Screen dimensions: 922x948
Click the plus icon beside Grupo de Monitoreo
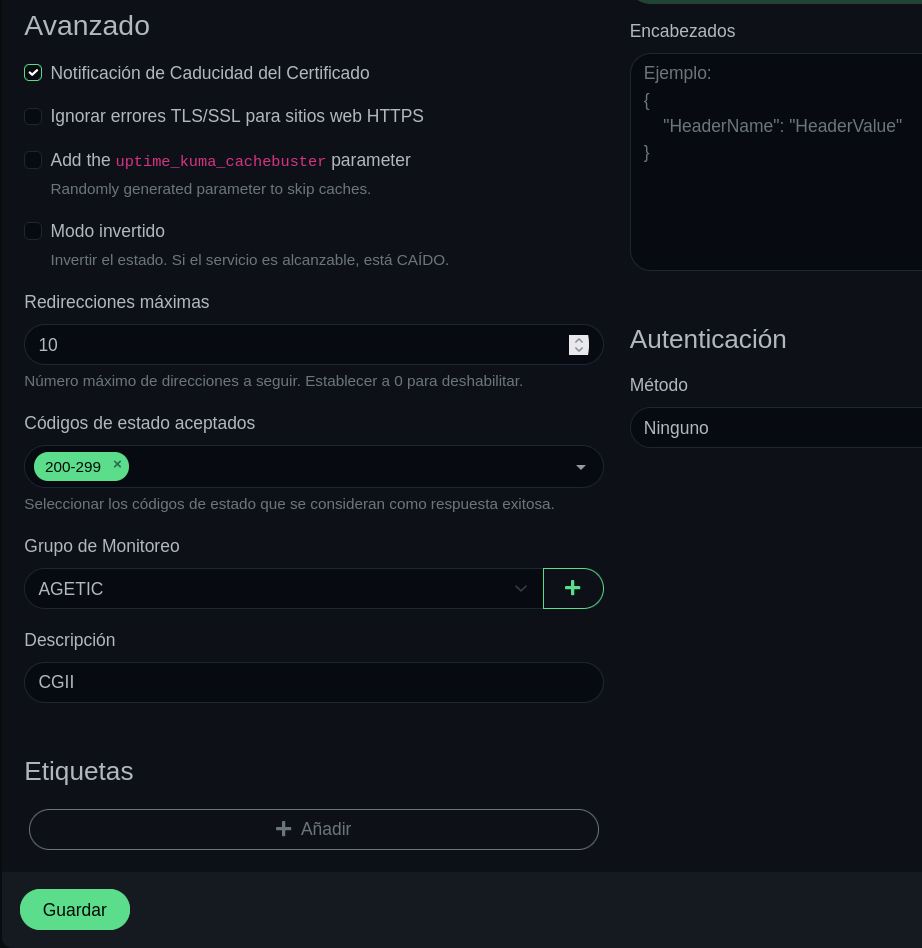tap(573, 588)
